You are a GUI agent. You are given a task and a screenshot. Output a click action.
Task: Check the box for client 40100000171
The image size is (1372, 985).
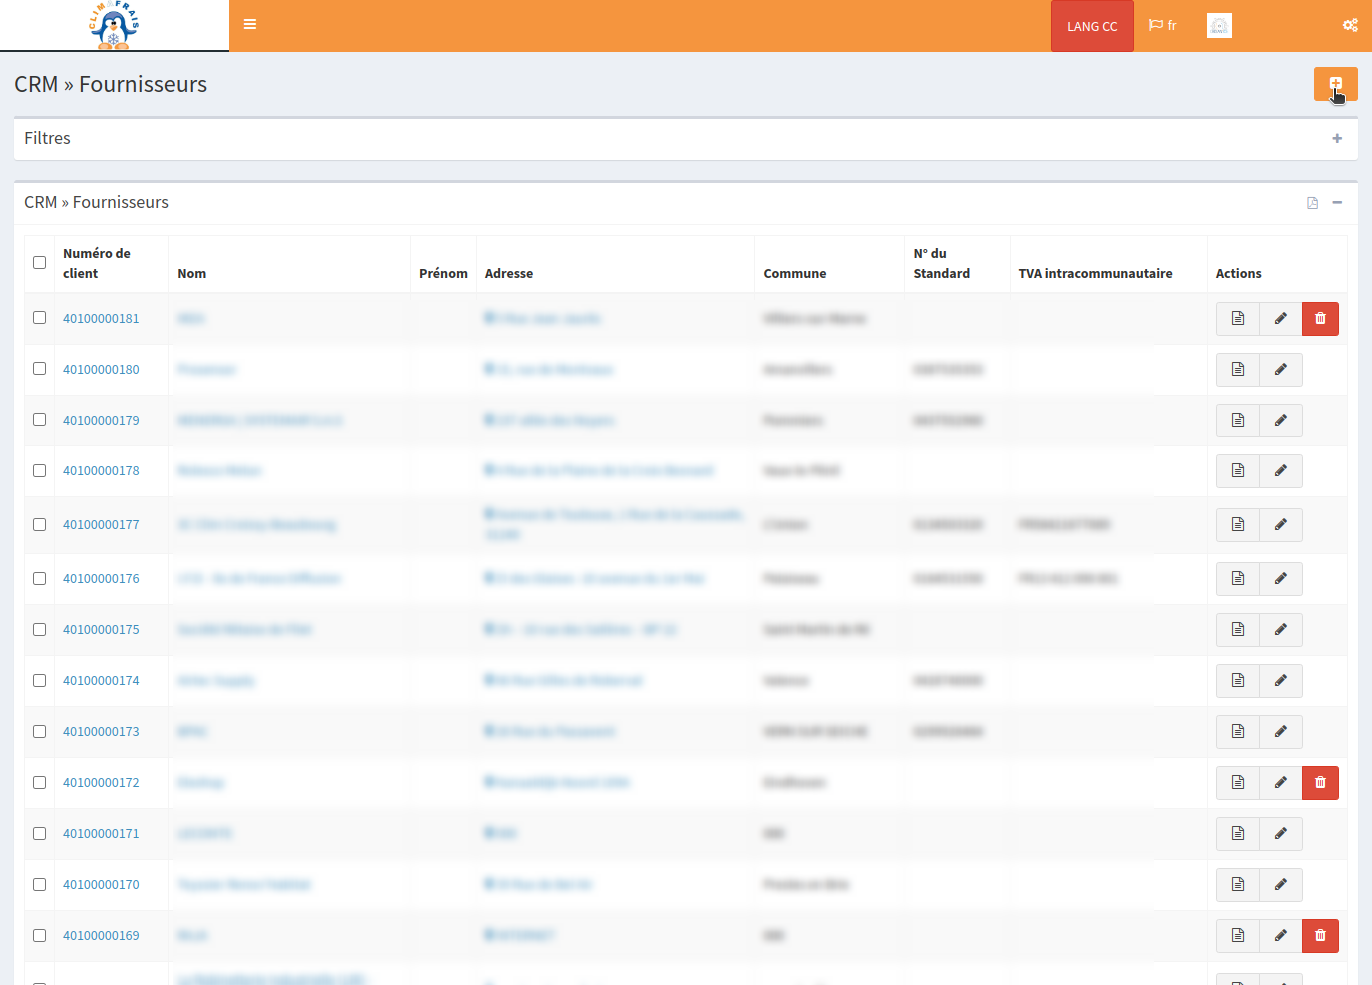pyautogui.click(x=39, y=833)
